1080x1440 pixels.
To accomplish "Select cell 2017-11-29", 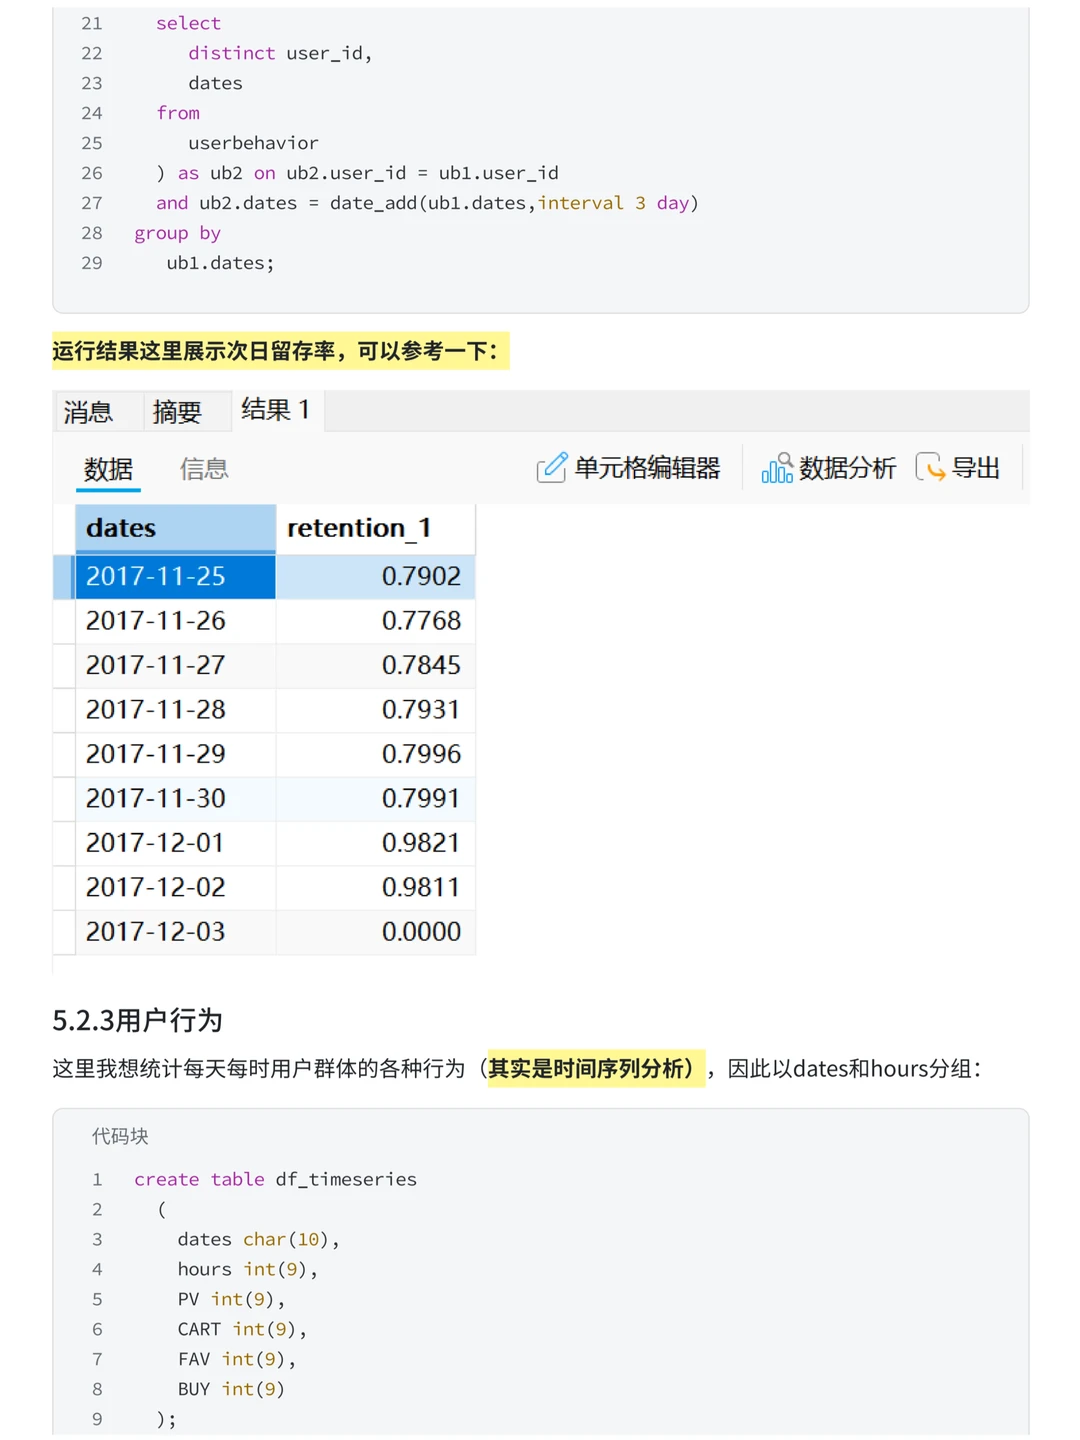I will [175, 754].
